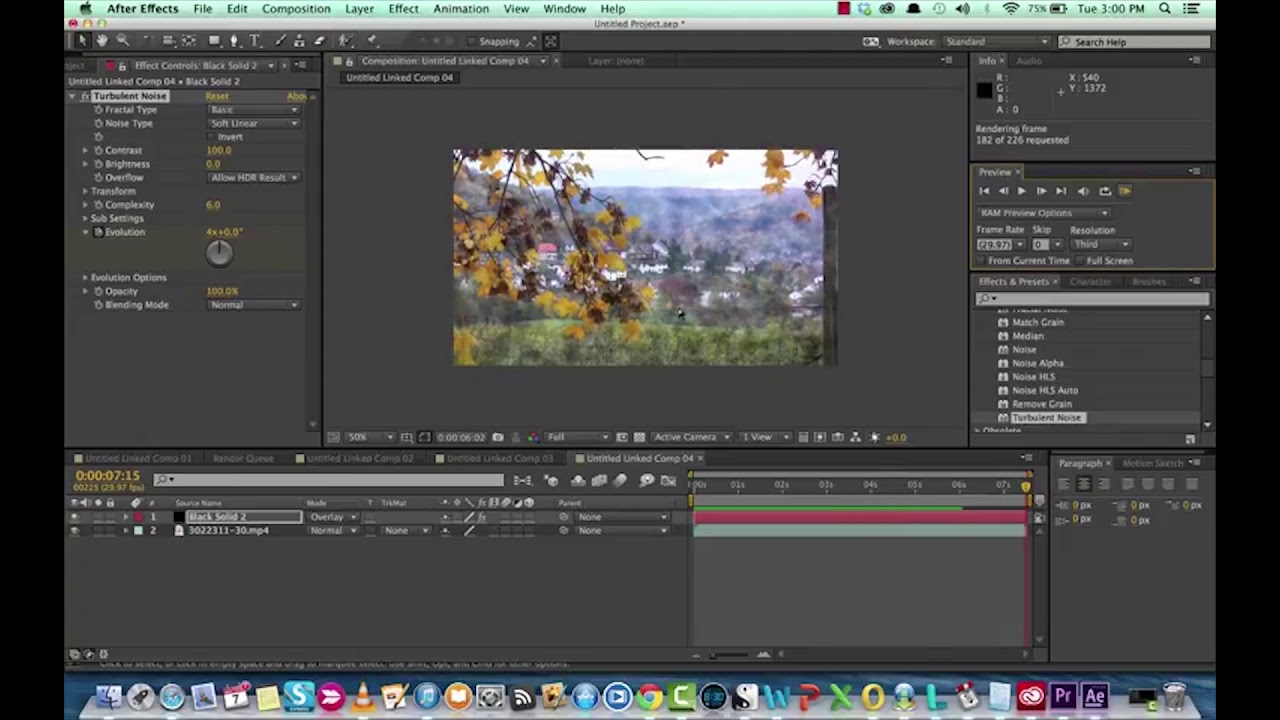Enable the Full Screen checkbox

1080,261
